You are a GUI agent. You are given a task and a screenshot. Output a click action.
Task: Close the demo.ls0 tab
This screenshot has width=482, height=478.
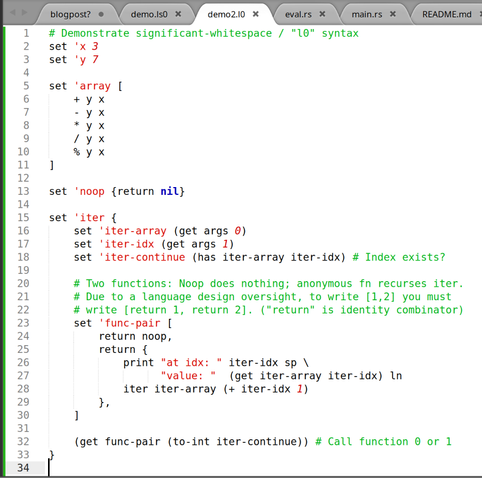pyautogui.click(x=178, y=14)
